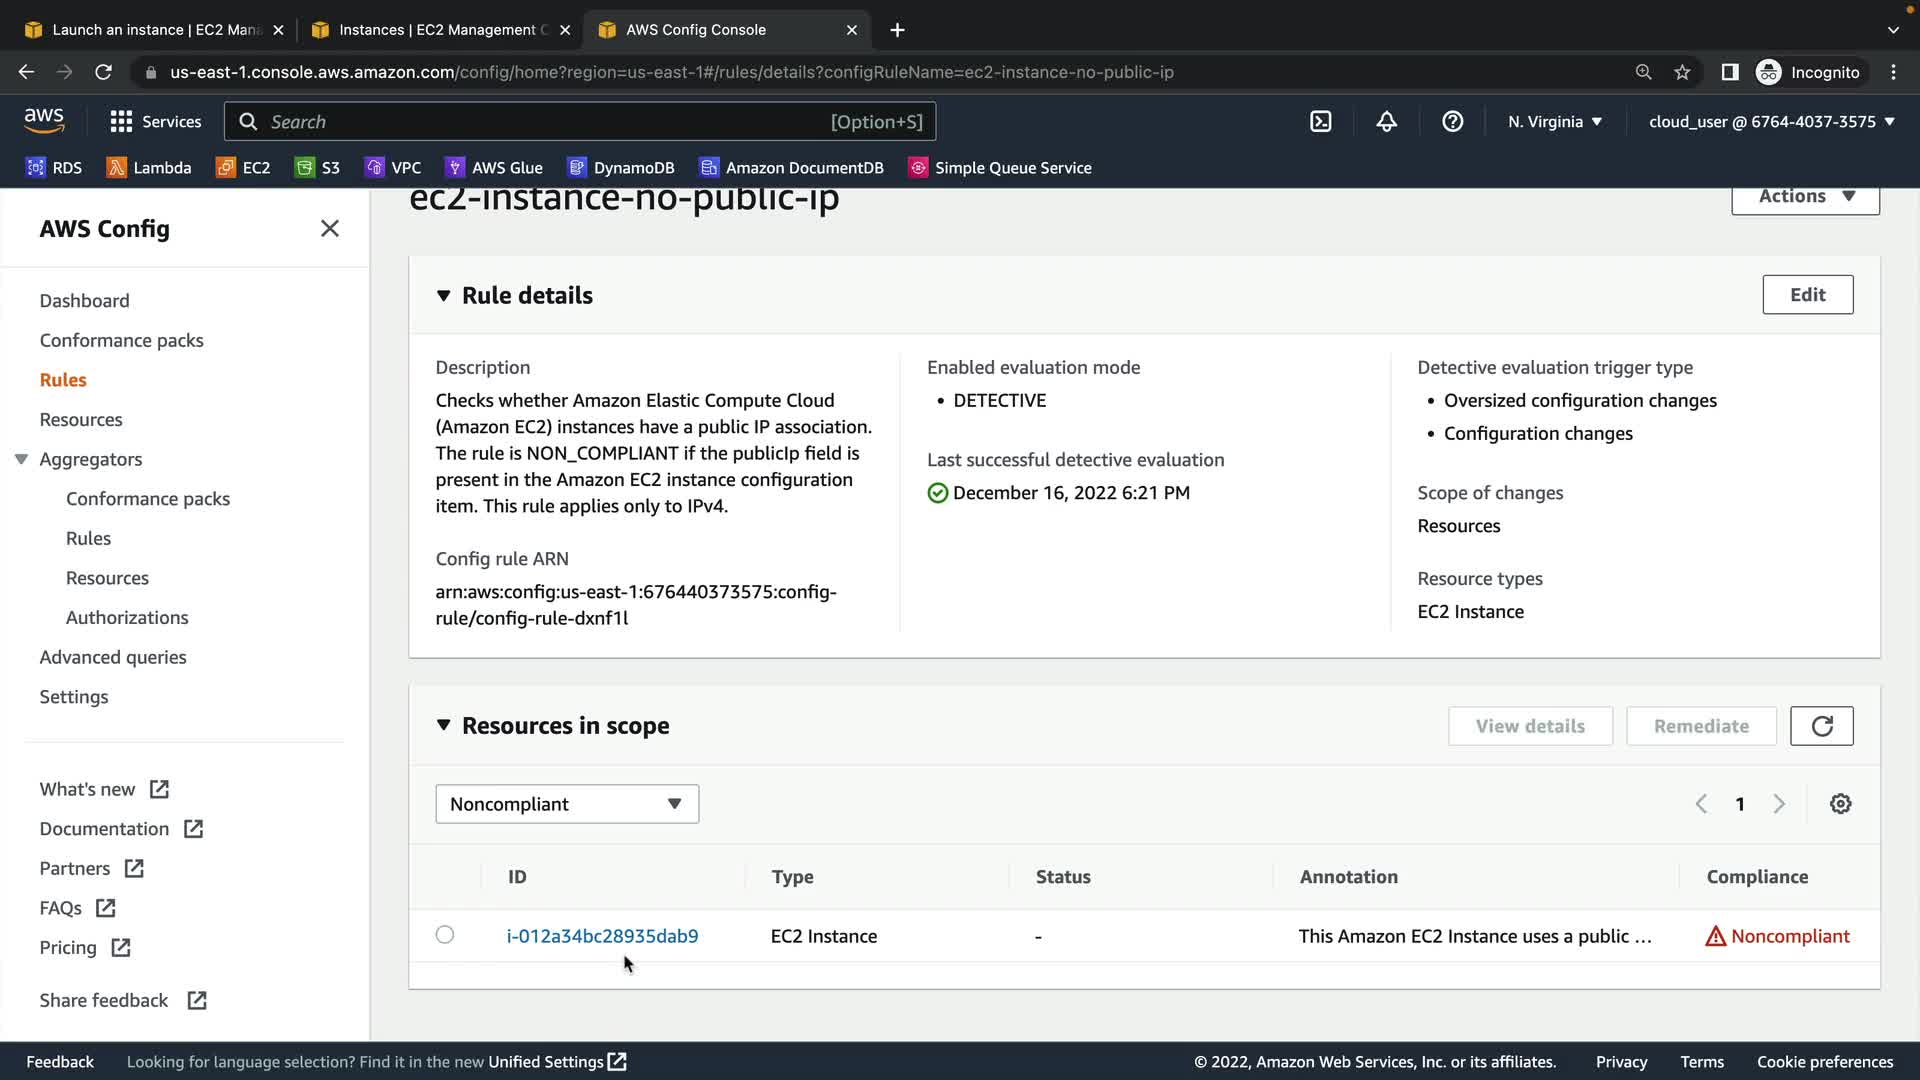1920x1080 pixels.
Task: Open the N. Virginia region selector
Action: (1554, 122)
